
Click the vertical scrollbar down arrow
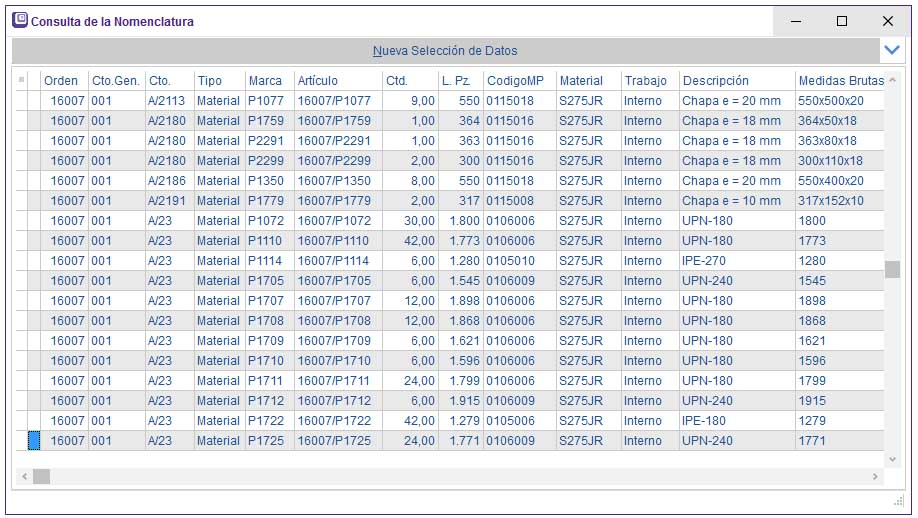pyautogui.click(x=893, y=459)
